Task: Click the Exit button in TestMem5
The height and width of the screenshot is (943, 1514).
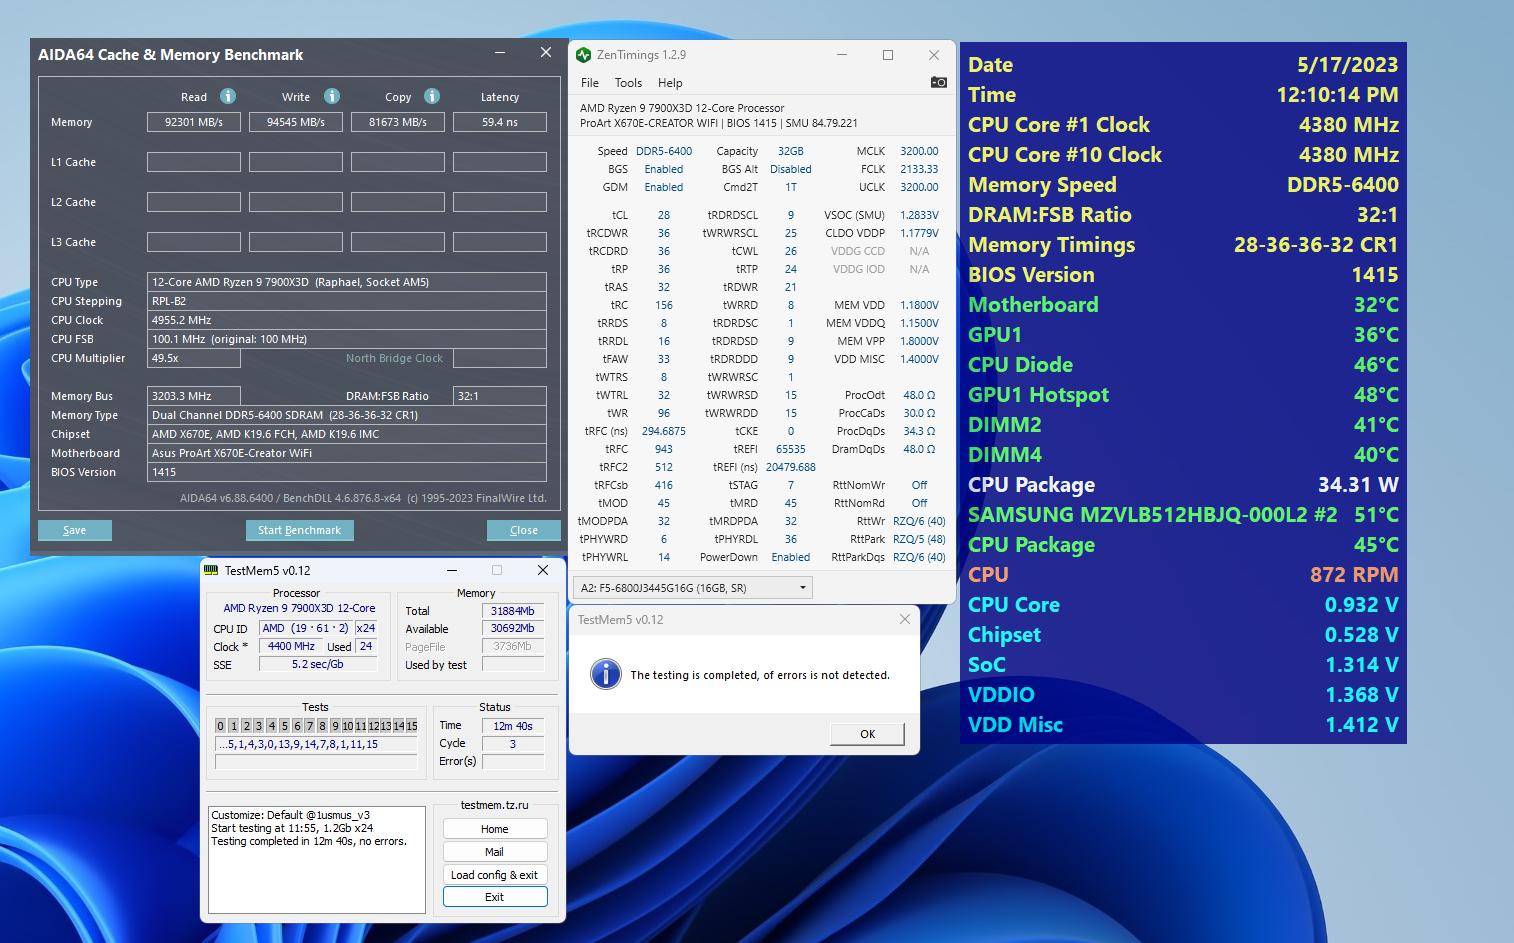Action: (495, 897)
